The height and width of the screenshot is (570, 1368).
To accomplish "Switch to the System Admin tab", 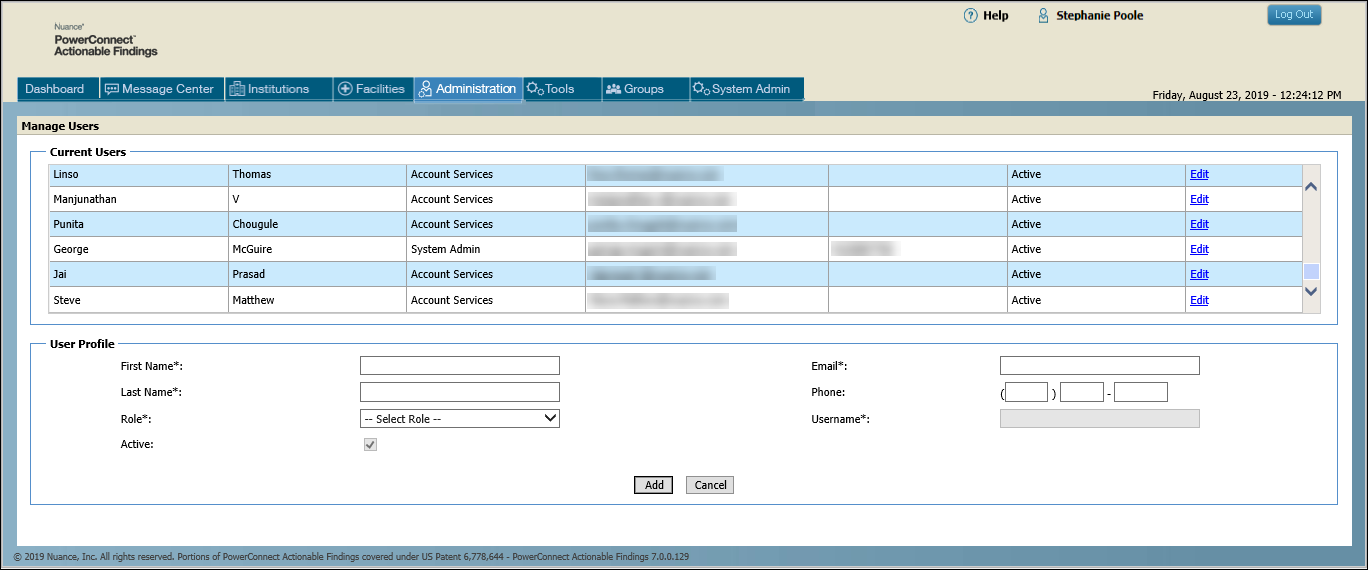I will pos(747,89).
